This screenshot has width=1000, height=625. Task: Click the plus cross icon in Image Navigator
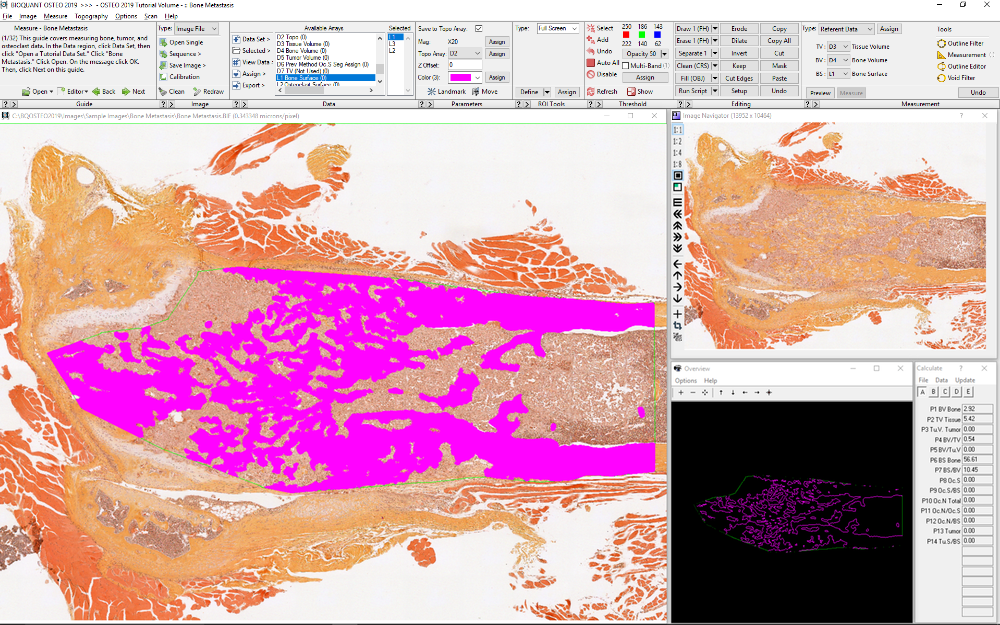point(677,314)
